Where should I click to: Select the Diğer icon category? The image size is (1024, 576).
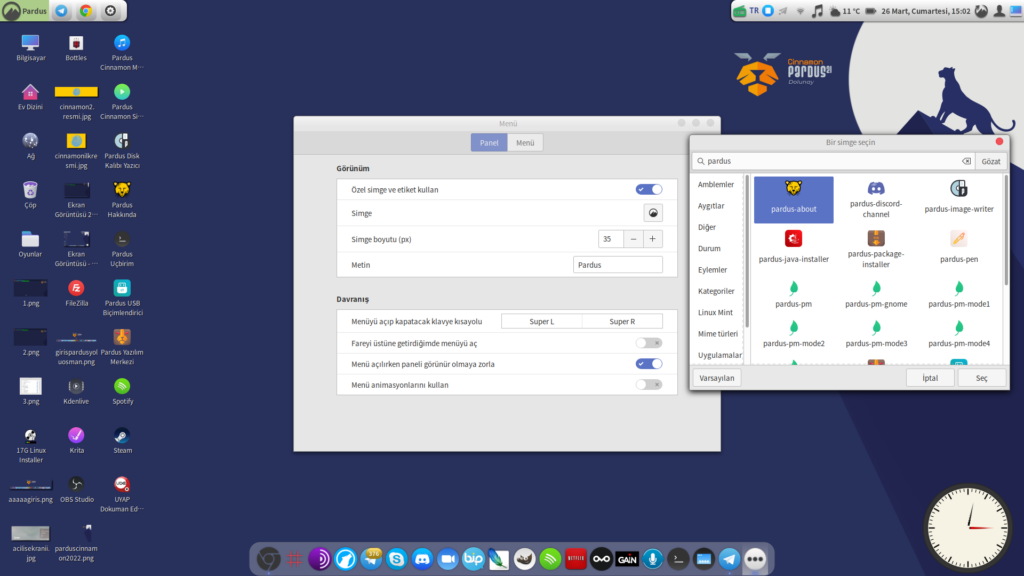[707, 227]
